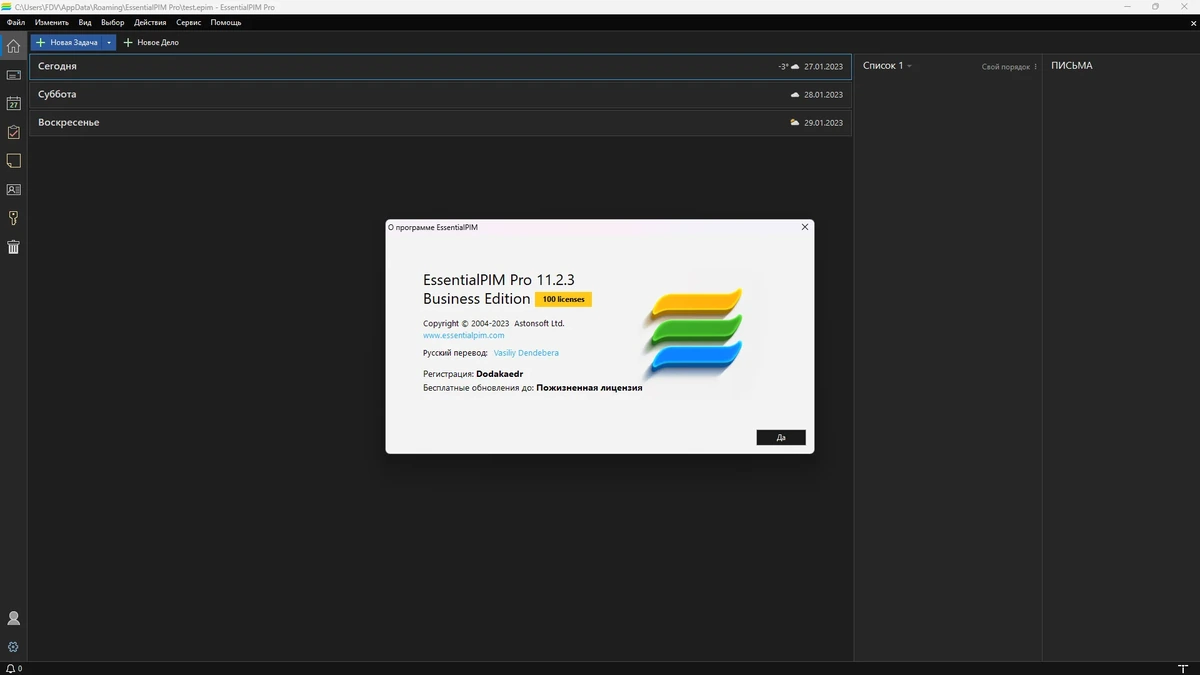1200x675 pixels.
Task: Open the Mail module envelope icon
Action: coord(13,75)
